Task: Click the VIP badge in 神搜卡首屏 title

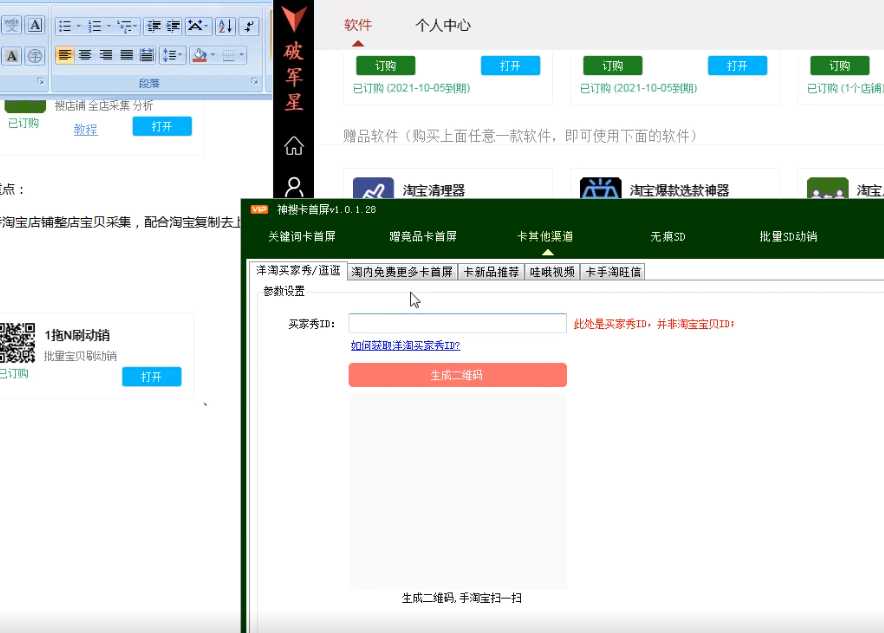Action: (259, 210)
